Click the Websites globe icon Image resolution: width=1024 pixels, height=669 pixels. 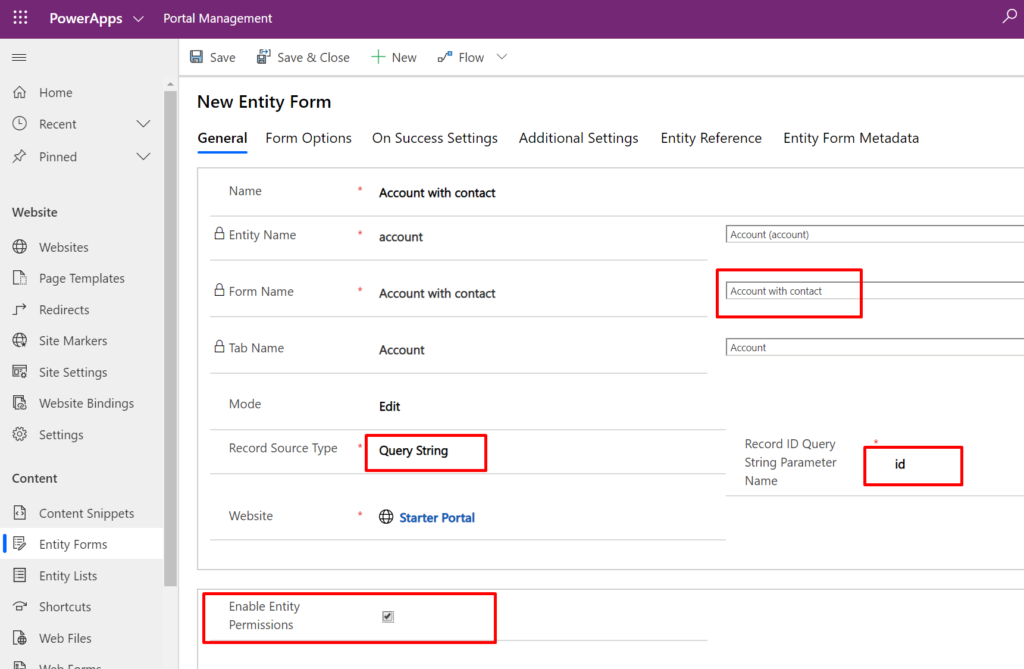pos(20,247)
